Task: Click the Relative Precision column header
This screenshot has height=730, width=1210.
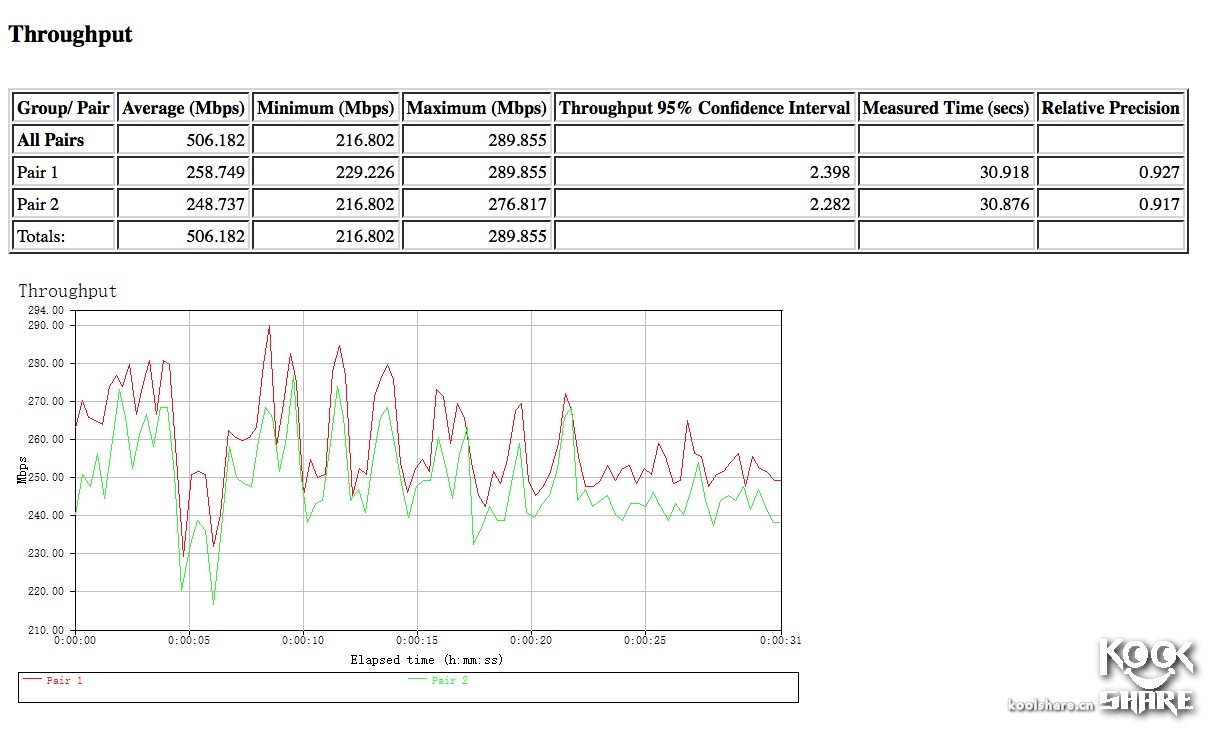Action: (1111, 108)
